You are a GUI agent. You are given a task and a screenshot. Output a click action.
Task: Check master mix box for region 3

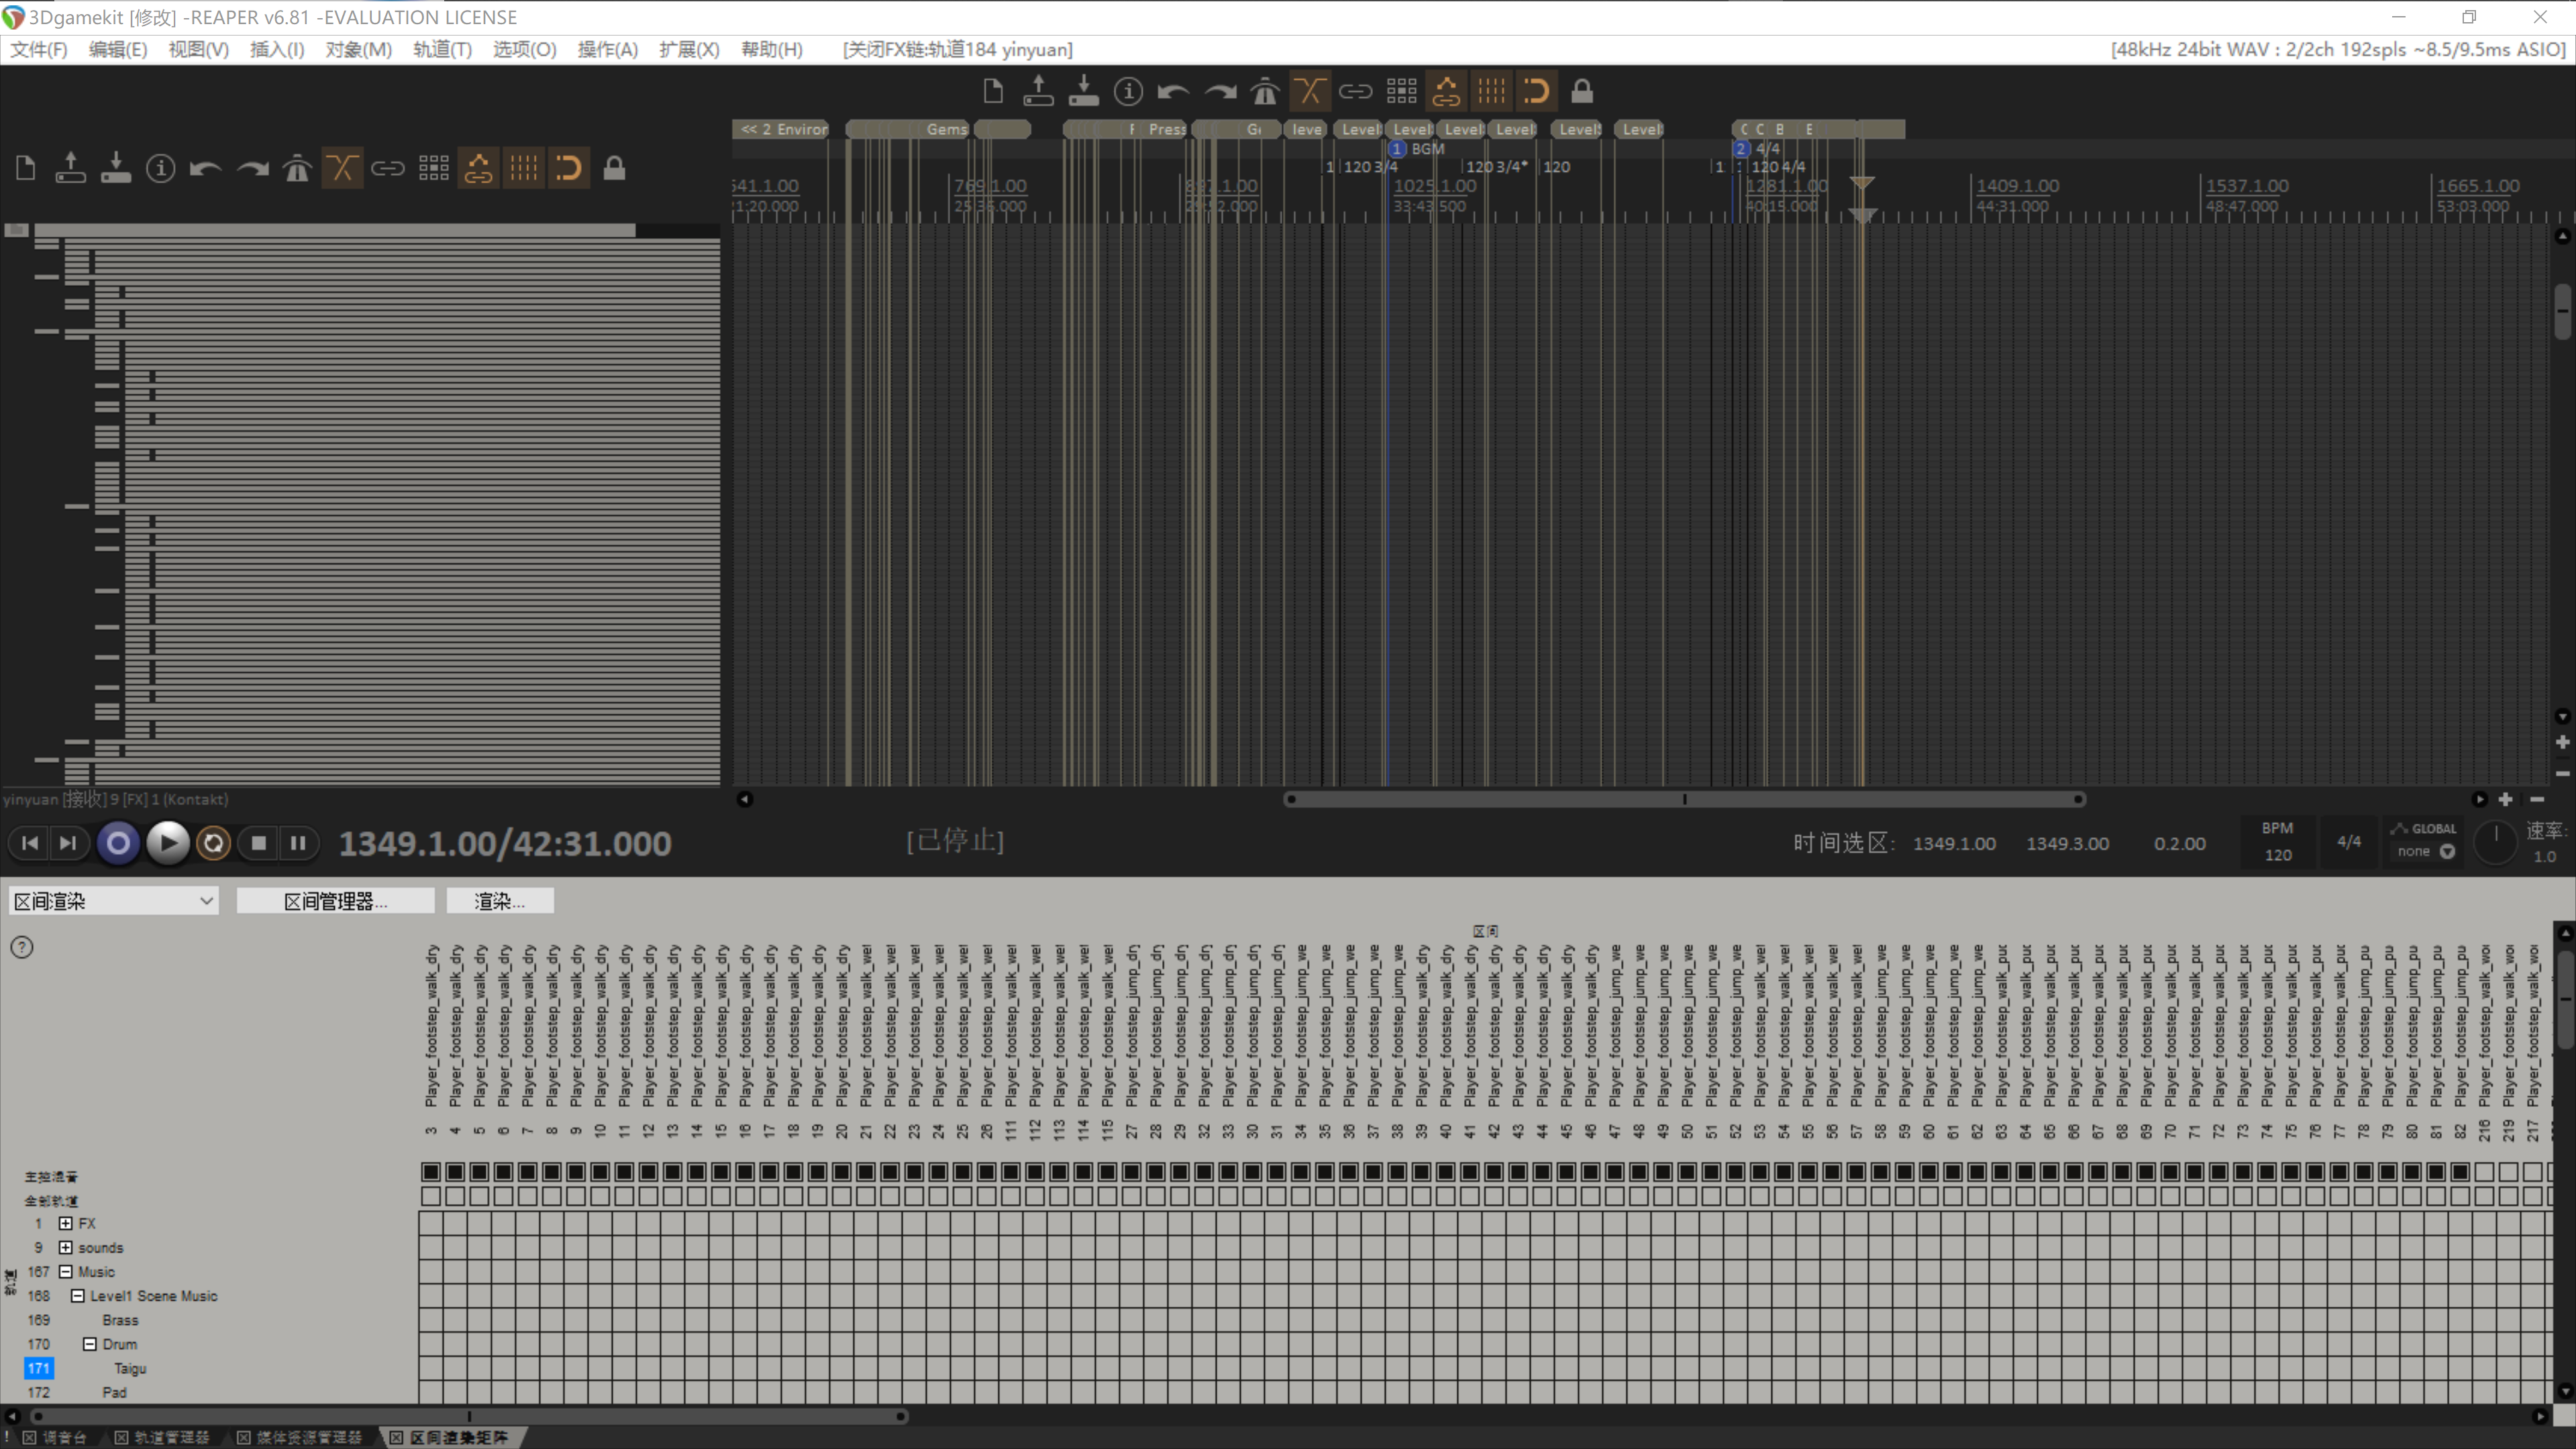click(431, 1171)
